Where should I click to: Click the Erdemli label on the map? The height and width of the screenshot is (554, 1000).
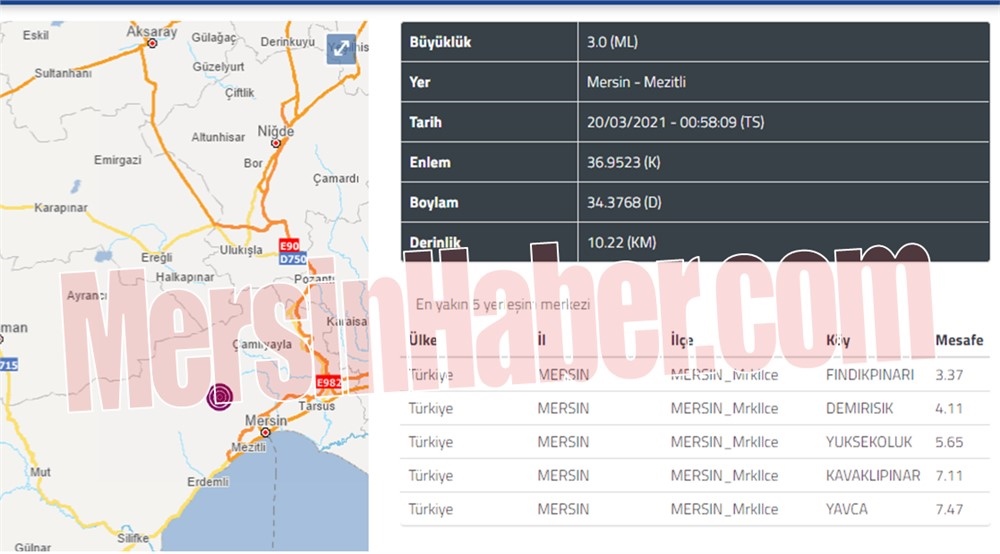click(207, 482)
